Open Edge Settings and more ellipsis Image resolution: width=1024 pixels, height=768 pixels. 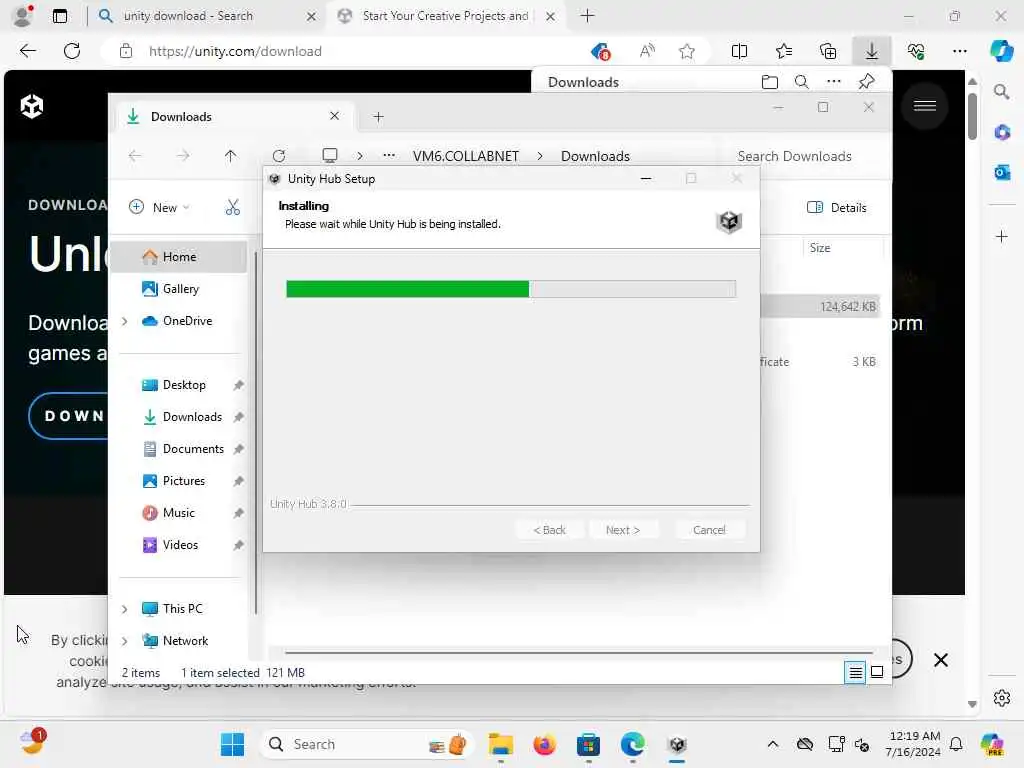959,51
